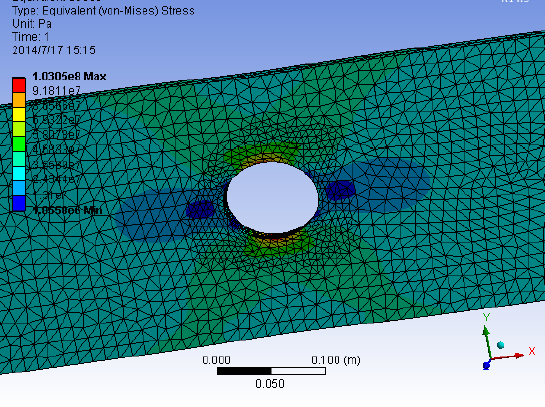The image size is (545, 407).
Task: Select the orange legend color band
Action: click(19, 100)
